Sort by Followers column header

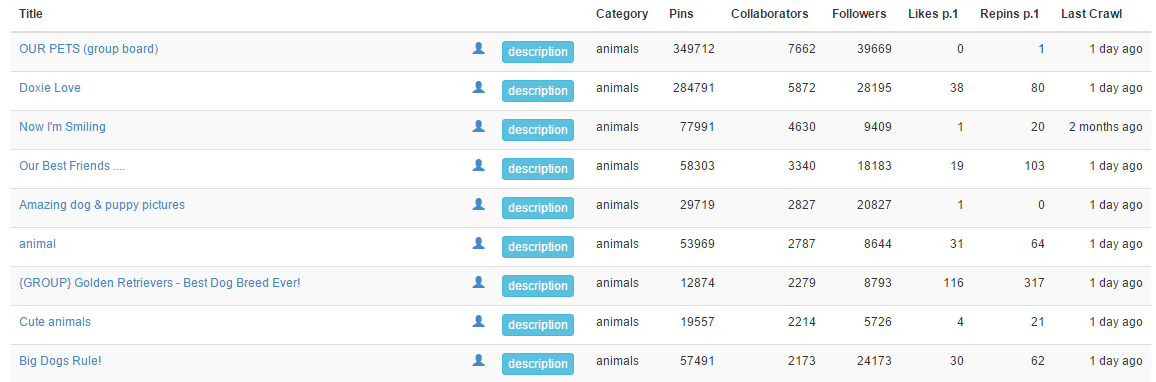tap(859, 13)
